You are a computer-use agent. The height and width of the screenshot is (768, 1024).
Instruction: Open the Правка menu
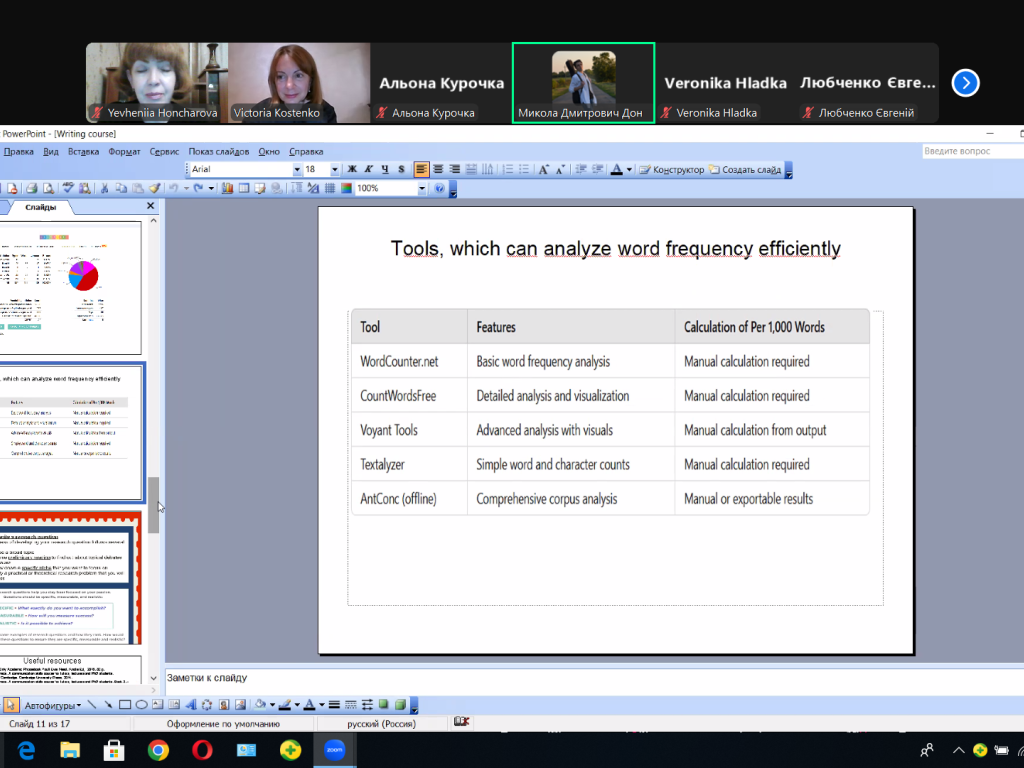point(18,152)
